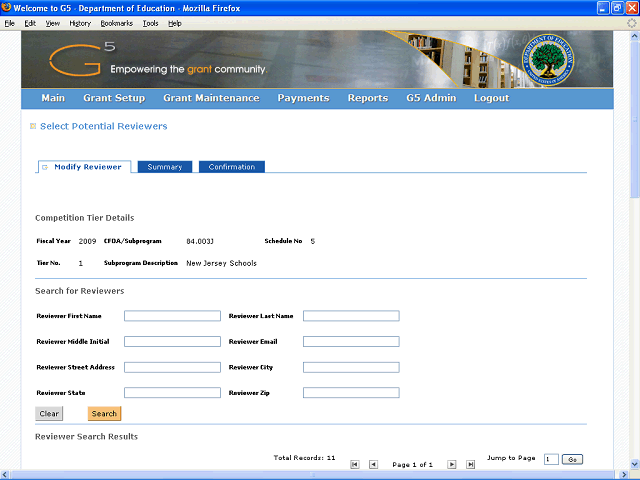Focus the Reviewer State field
This screenshot has height=480, width=640.
click(x=172, y=393)
